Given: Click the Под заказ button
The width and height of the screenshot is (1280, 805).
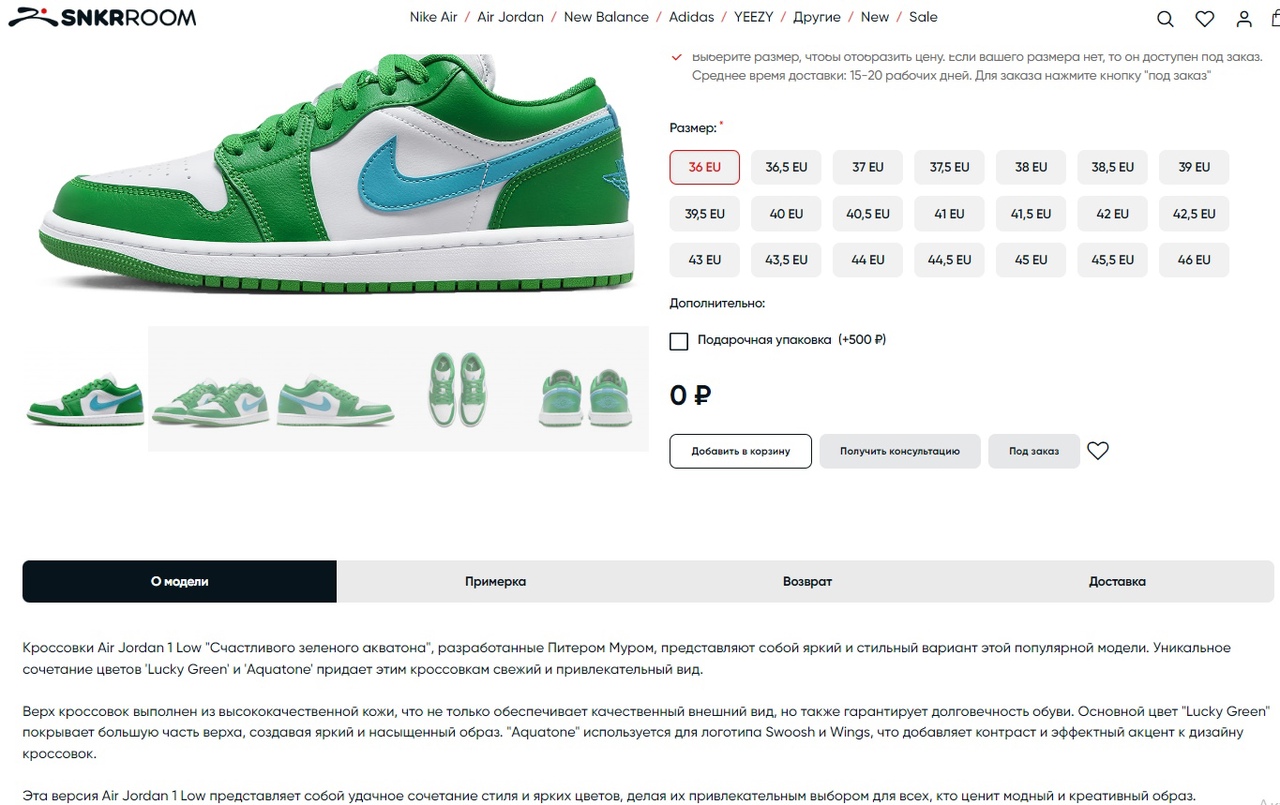Looking at the screenshot, I should pos(1034,451).
